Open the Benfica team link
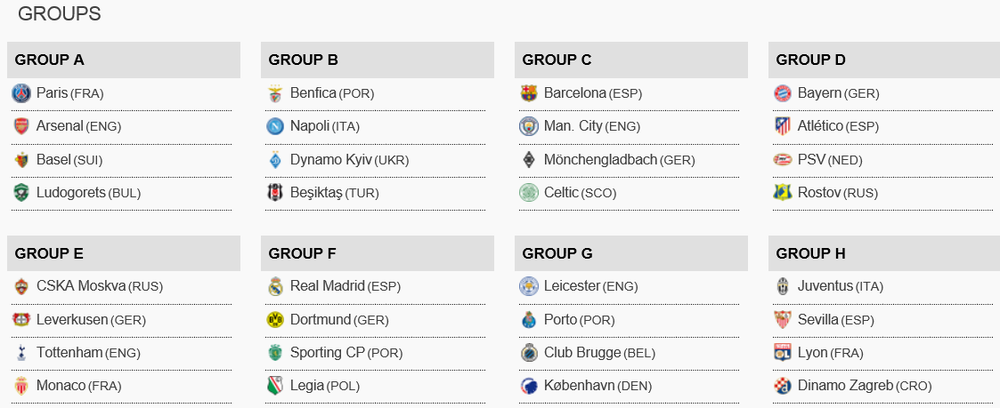 tap(313, 93)
